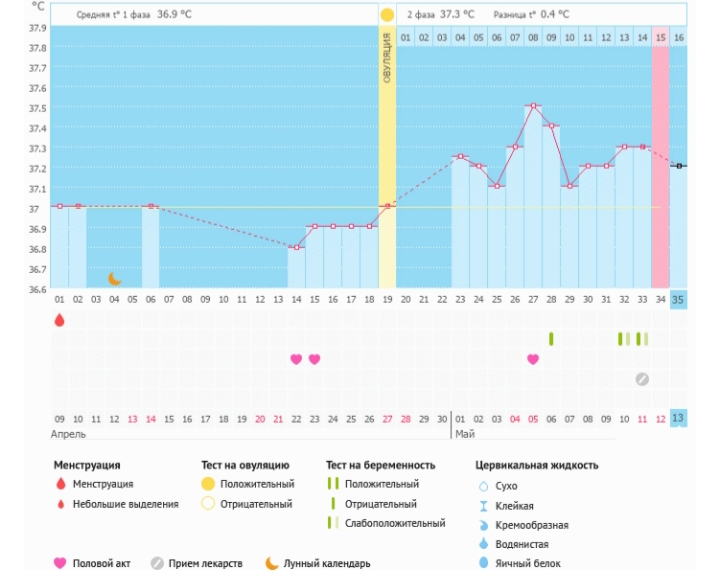This screenshot has width=720, height=578.
Task: Select the 37.5 peak temperature point on the graph
Action: click(534, 106)
